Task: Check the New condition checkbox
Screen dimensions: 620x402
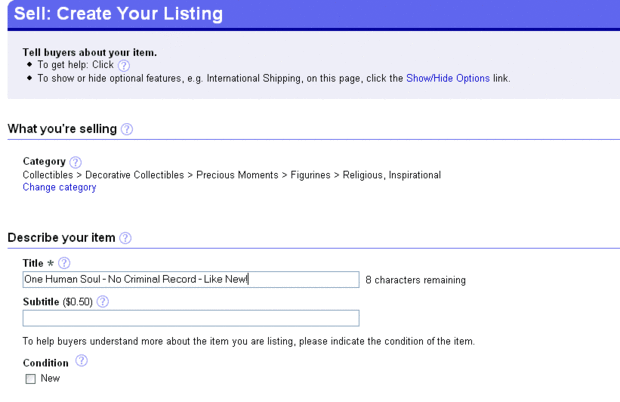Action: (30, 379)
